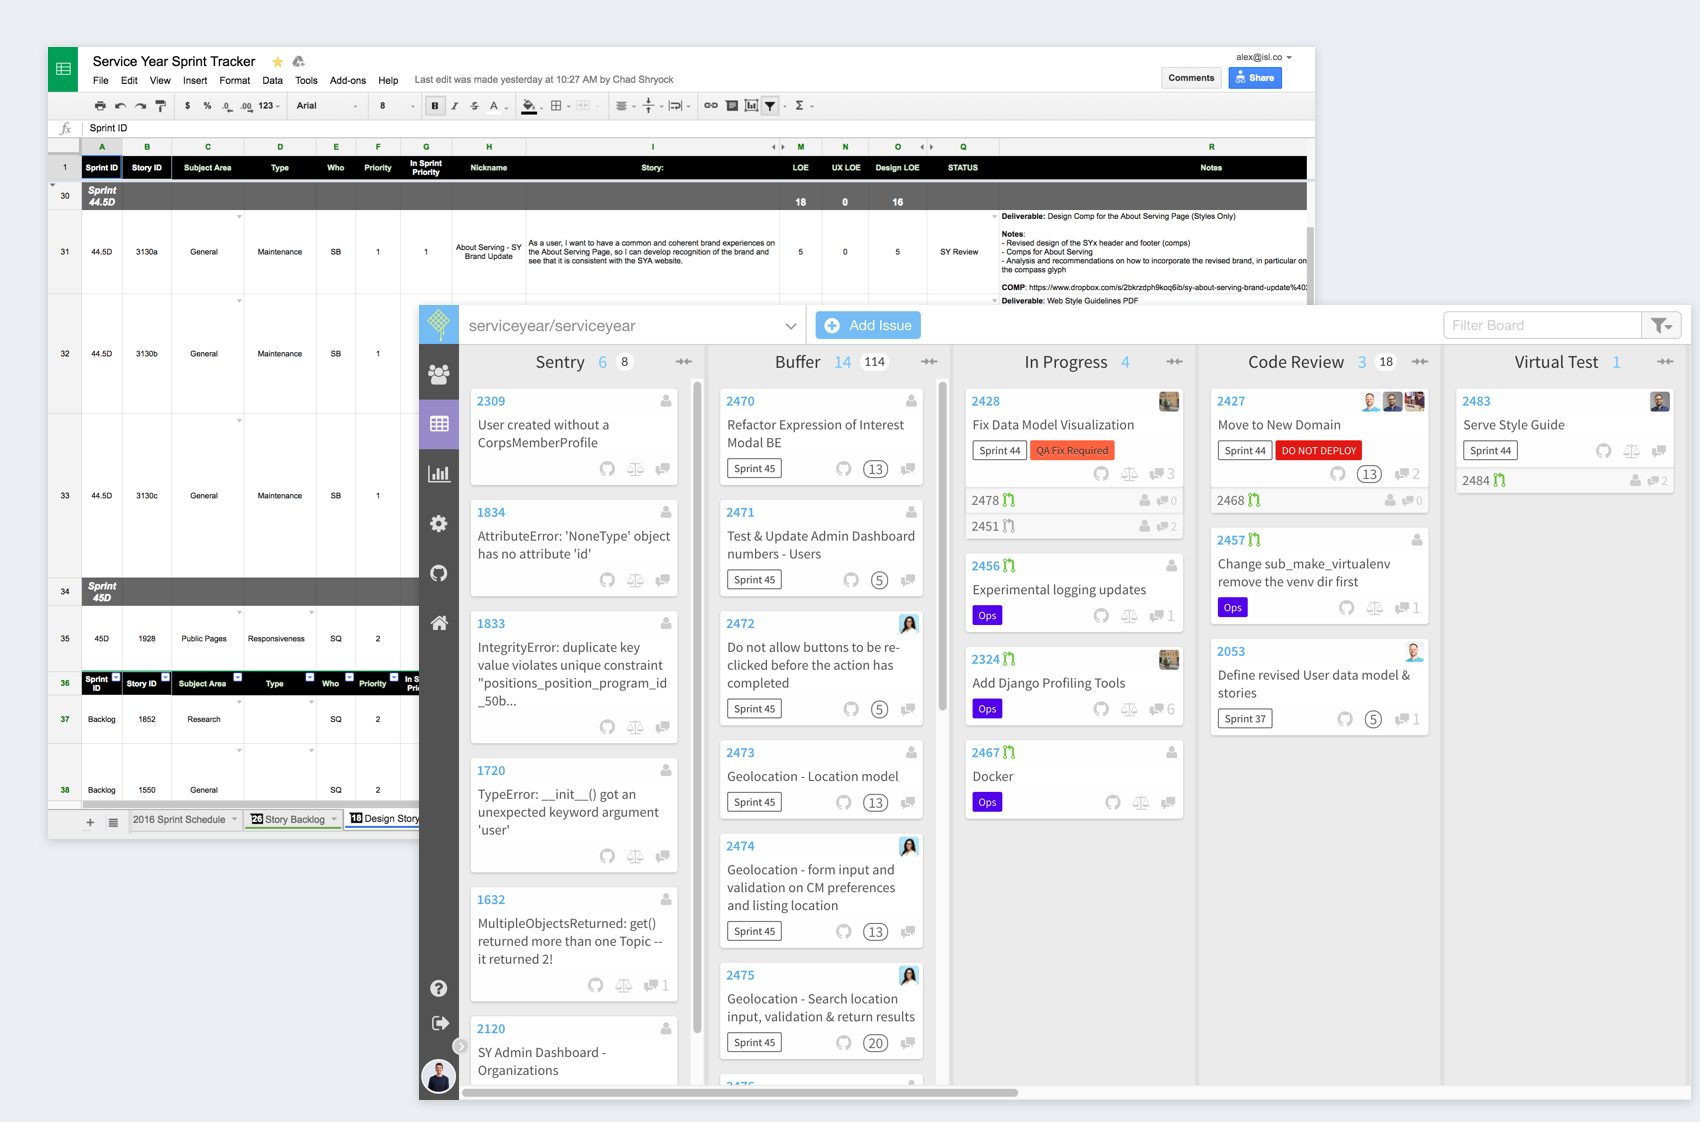Click the purple Ops label on card 2456
The image size is (1700, 1122).
[x=987, y=616]
